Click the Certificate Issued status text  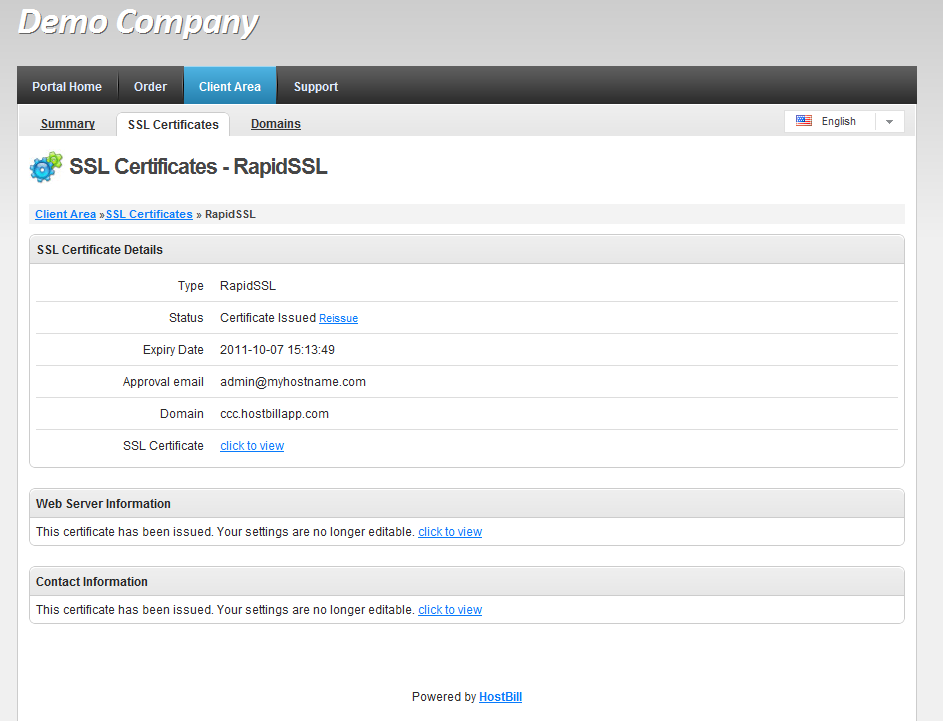(268, 318)
